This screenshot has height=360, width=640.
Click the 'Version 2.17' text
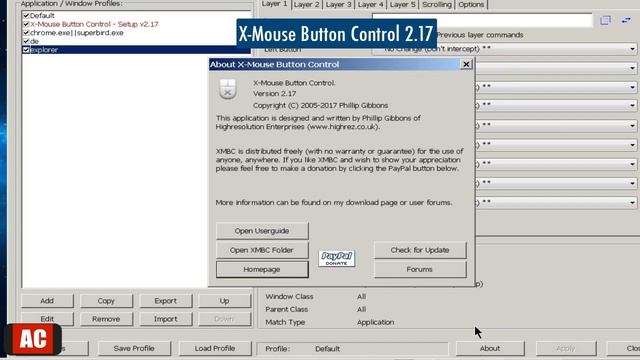click(x=274, y=94)
